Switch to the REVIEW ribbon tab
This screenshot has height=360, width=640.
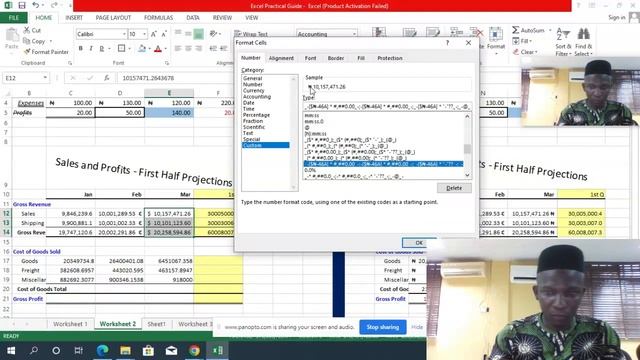[x=222, y=18]
